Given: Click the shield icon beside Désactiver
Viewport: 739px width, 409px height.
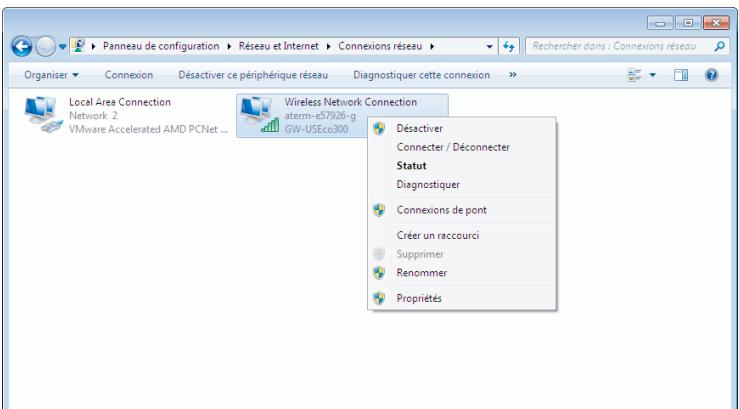Looking at the screenshot, I should point(379,128).
